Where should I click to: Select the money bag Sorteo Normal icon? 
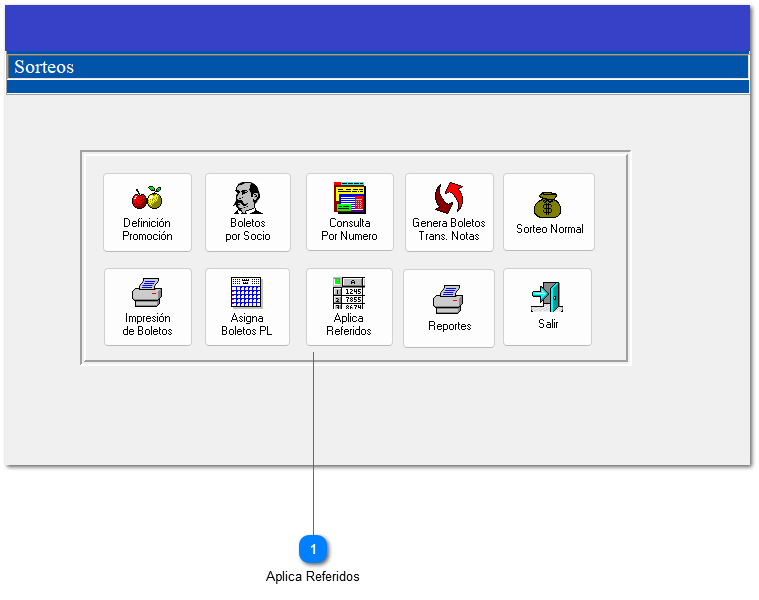point(548,205)
